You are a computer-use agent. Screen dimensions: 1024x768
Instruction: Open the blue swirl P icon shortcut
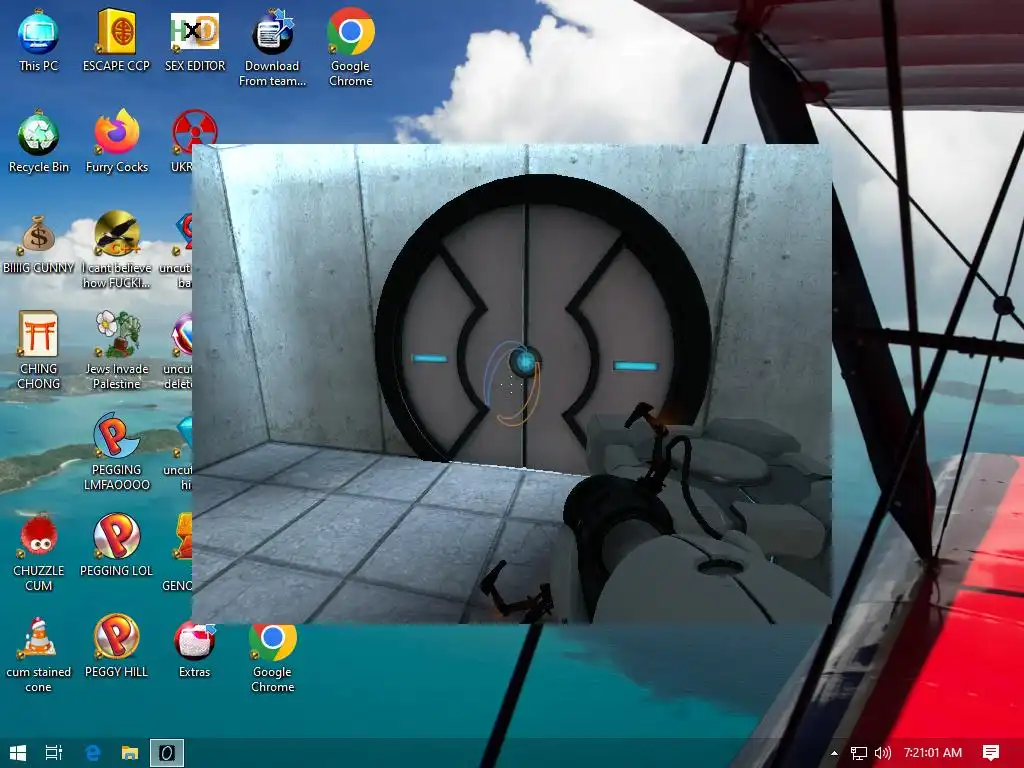coord(116,453)
